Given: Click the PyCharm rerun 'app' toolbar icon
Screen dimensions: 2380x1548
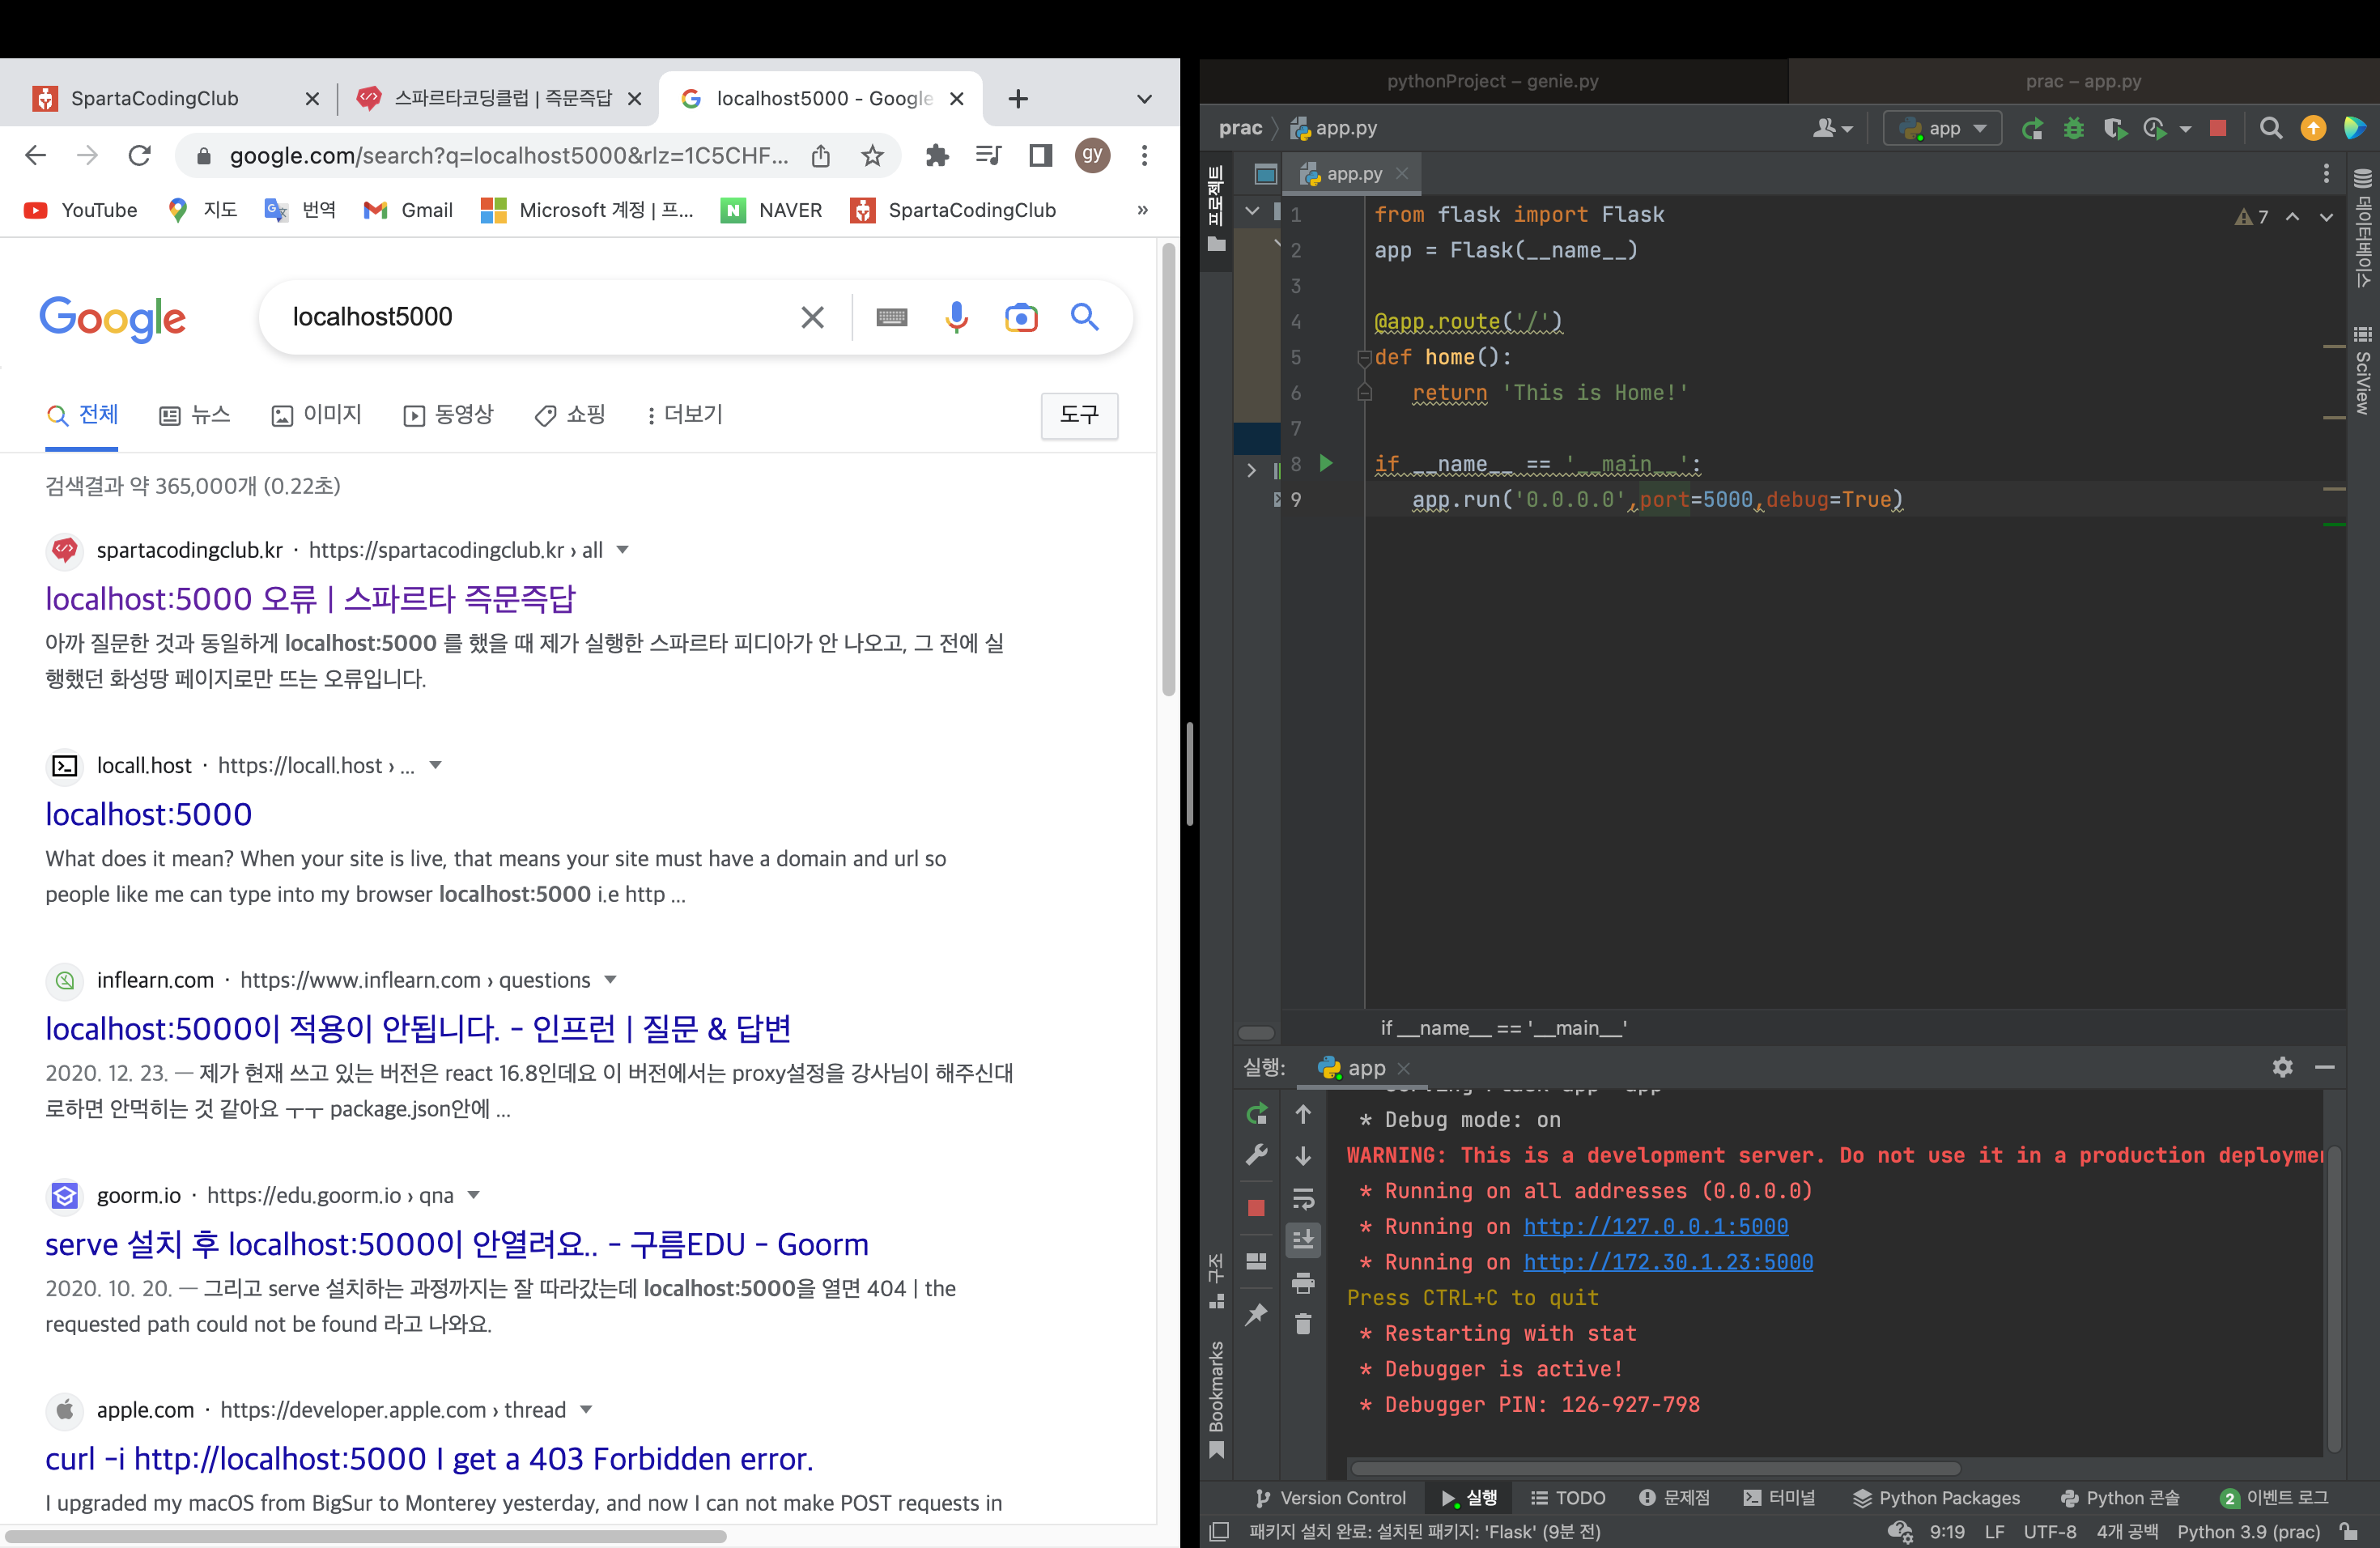Looking at the screenshot, I should tap(2032, 129).
